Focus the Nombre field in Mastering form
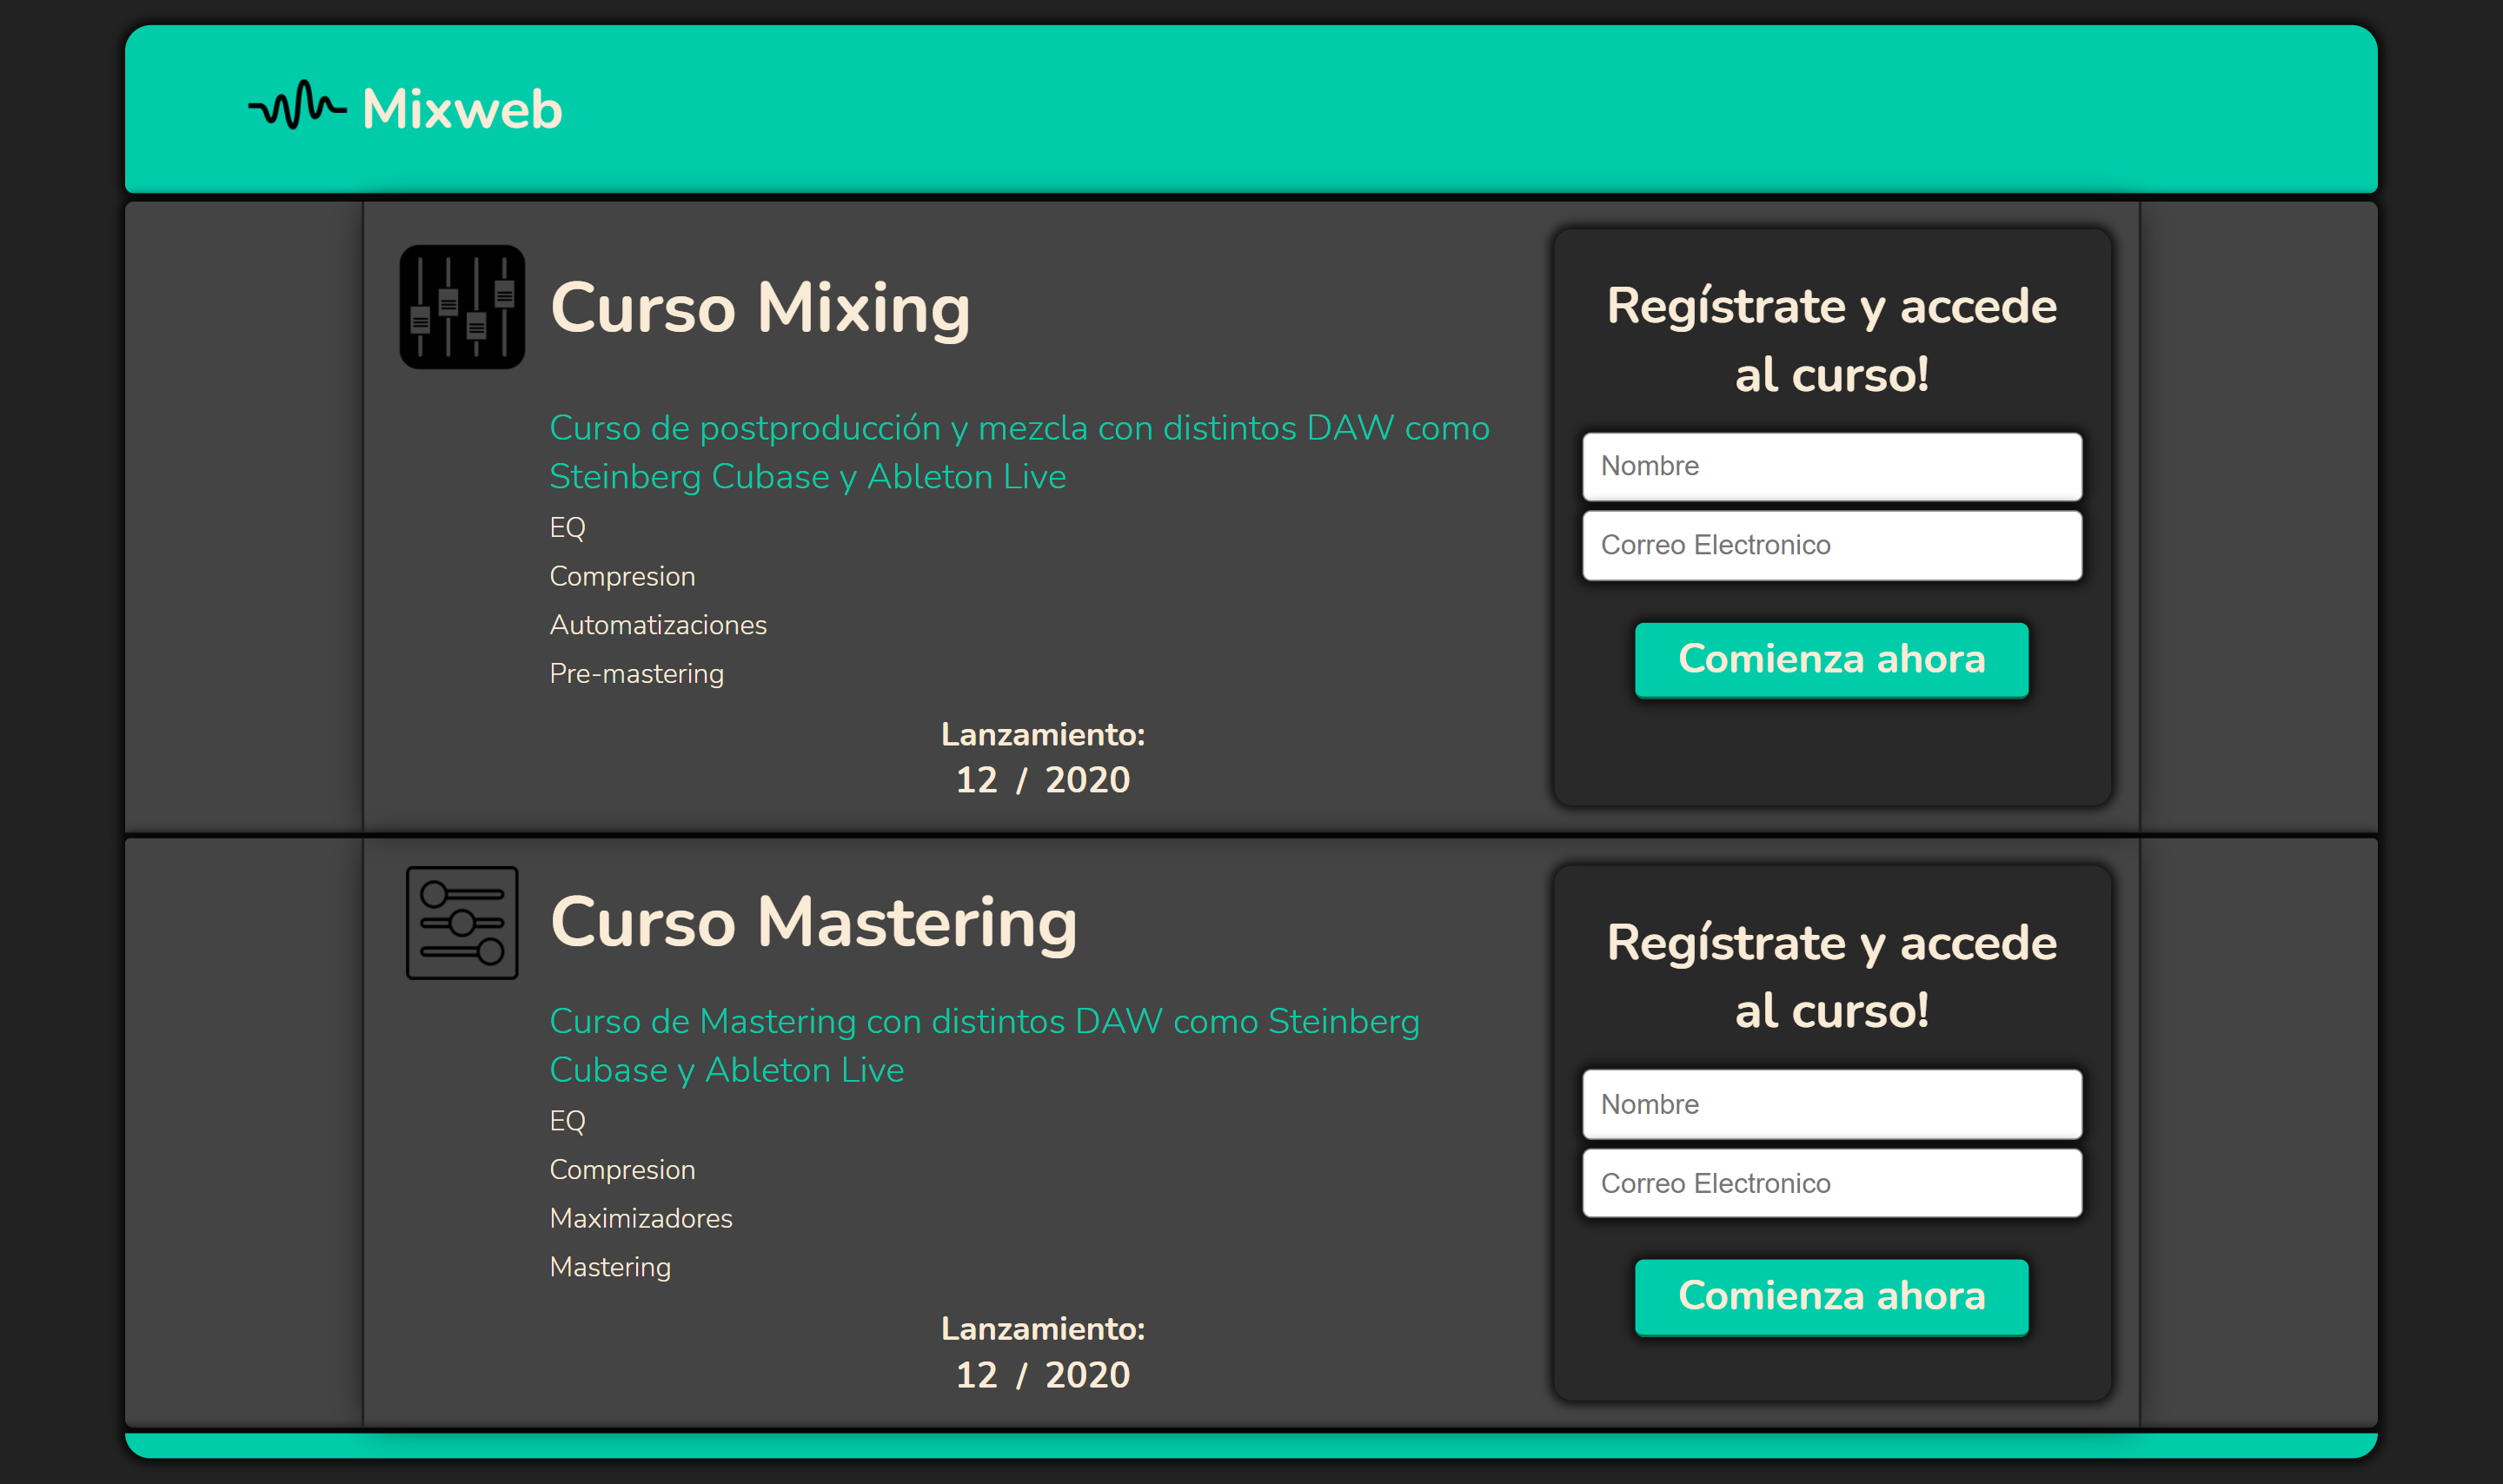The width and height of the screenshot is (2503, 1484). pyautogui.click(x=1832, y=1104)
